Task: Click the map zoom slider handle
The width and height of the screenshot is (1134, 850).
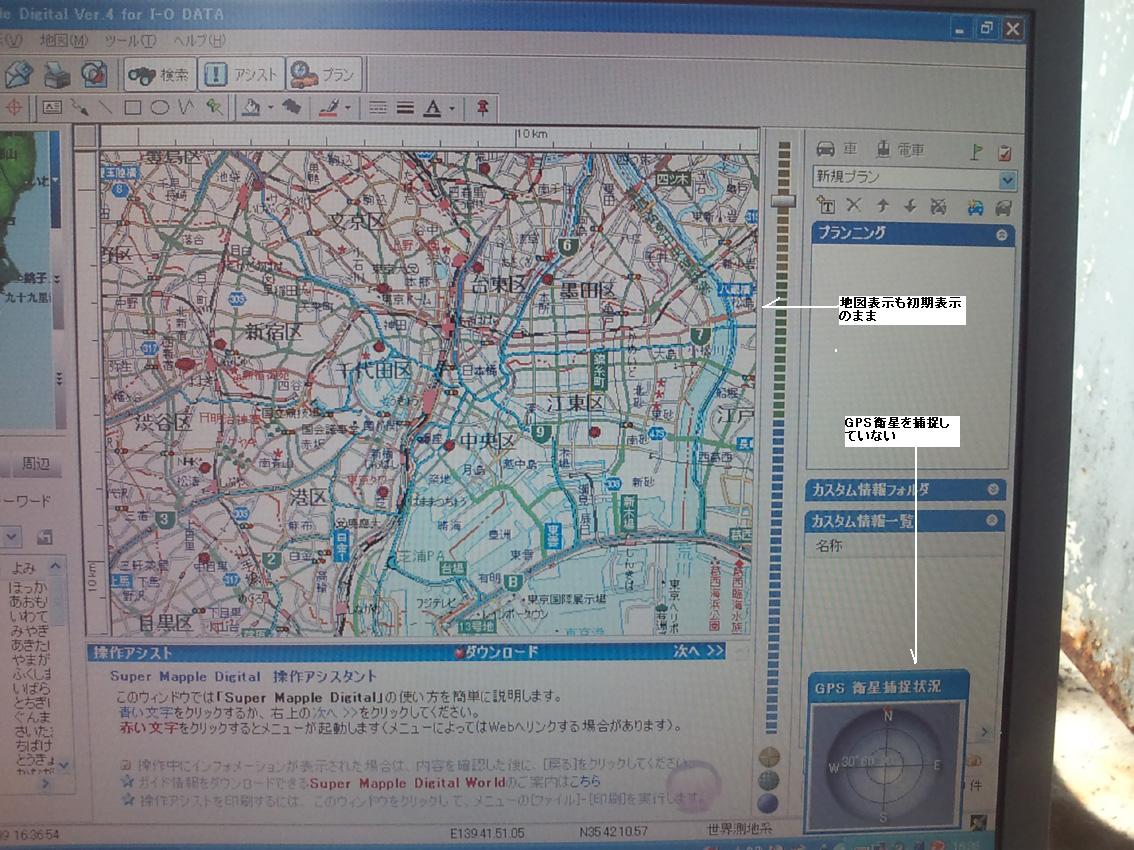Action: [x=783, y=200]
